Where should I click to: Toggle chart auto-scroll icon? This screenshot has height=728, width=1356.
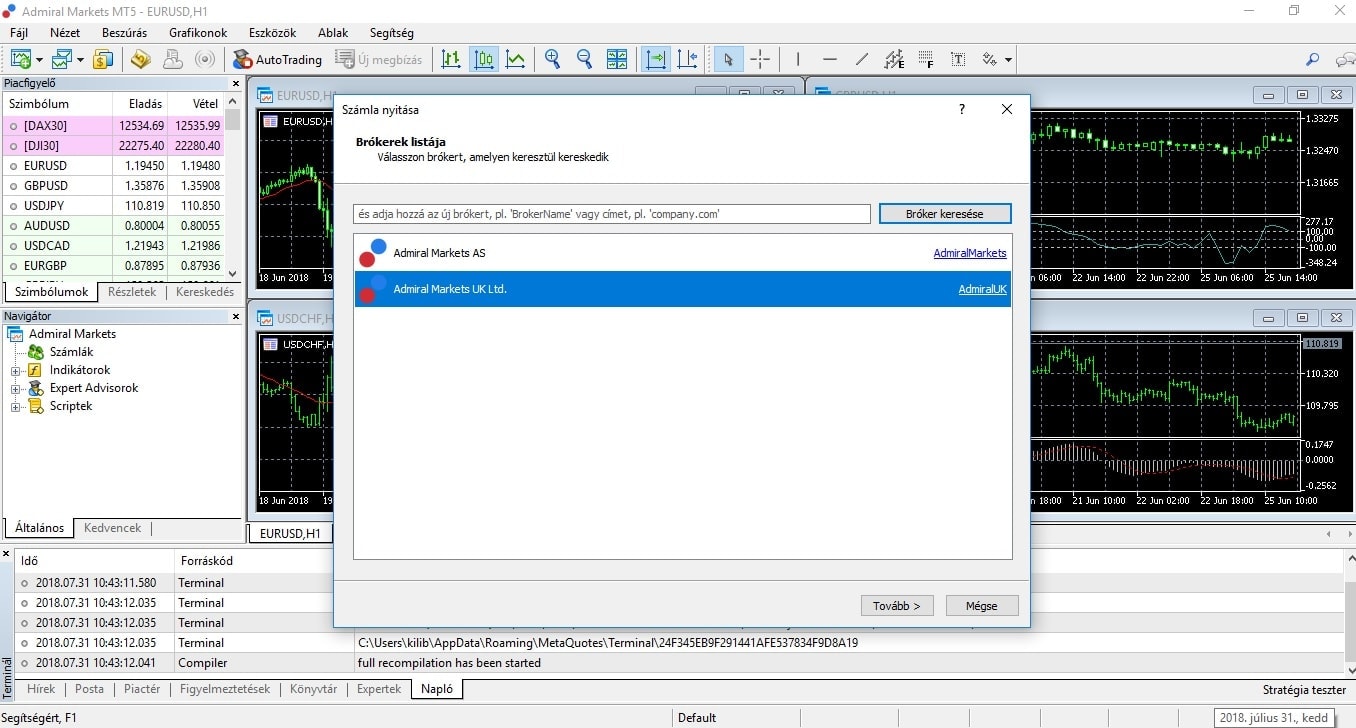pos(656,59)
